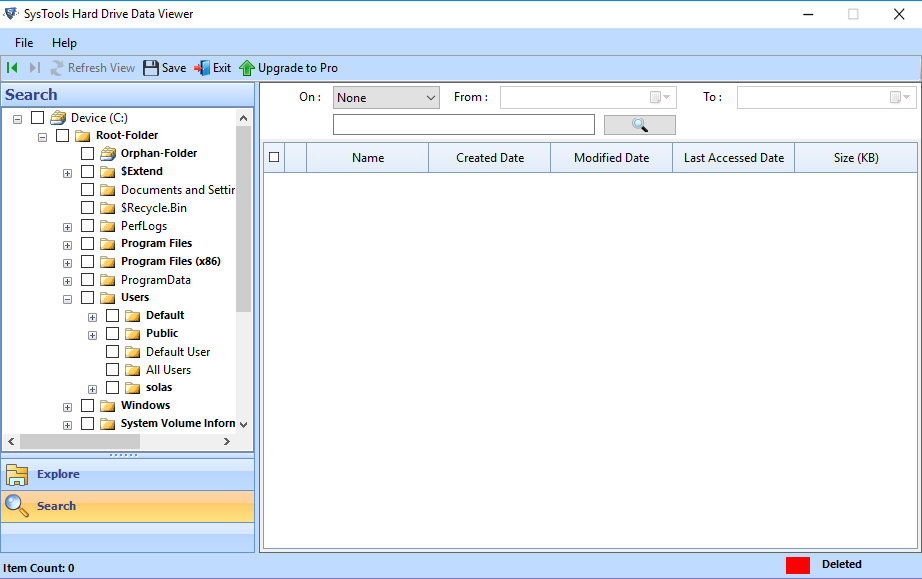This screenshot has width=922, height=579.
Task: Click the solas folder icon
Action: pyautogui.click(x=133, y=388)
